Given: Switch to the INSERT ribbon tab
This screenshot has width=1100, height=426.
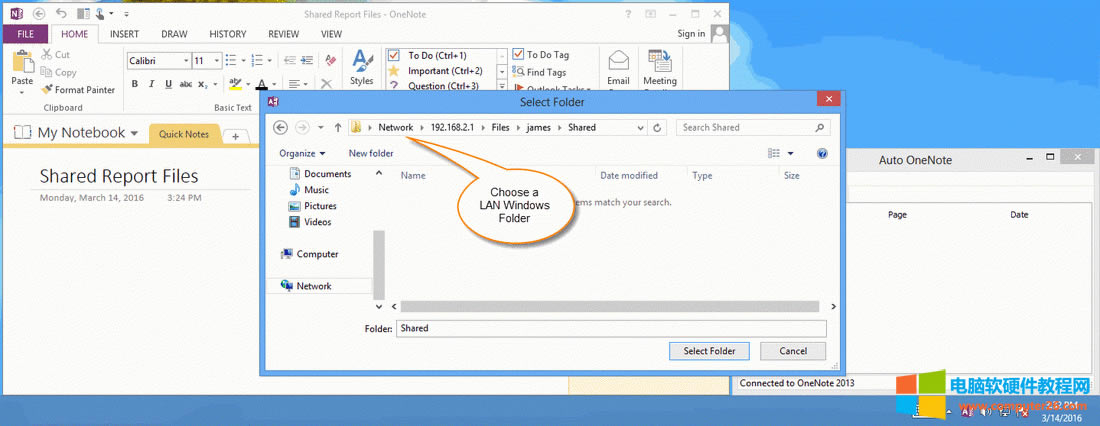Looking at the screenshot, I should 124,34.
